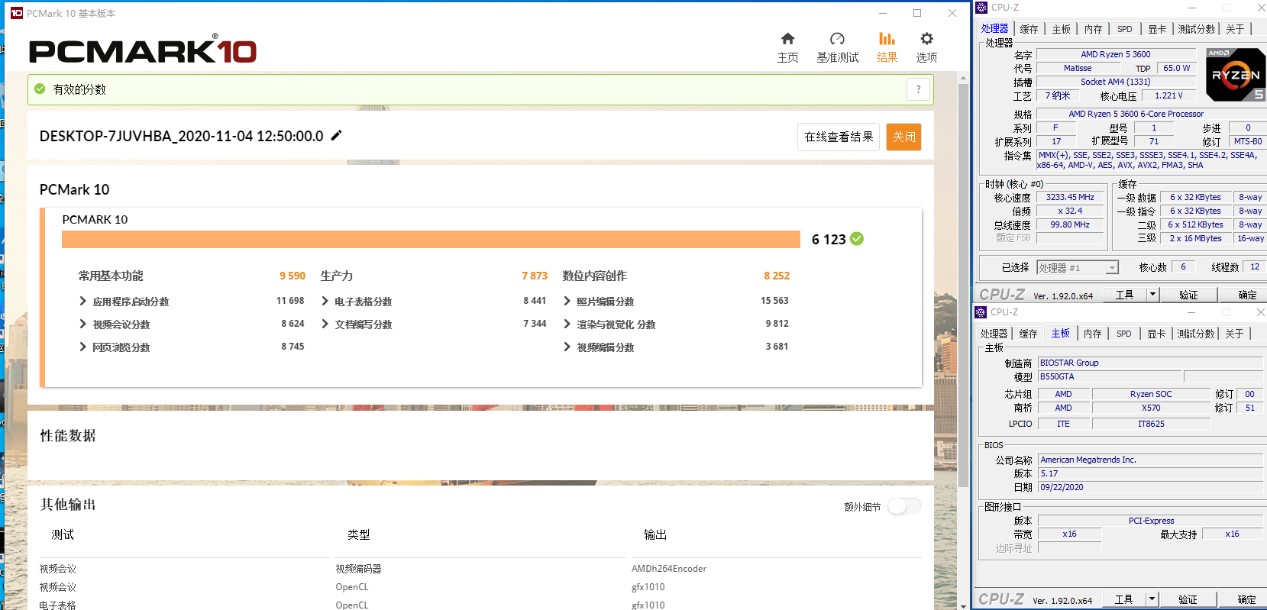1267x610 pixels.
Task: Click the 生产力 score 7 873
Action: pos(534,276)
